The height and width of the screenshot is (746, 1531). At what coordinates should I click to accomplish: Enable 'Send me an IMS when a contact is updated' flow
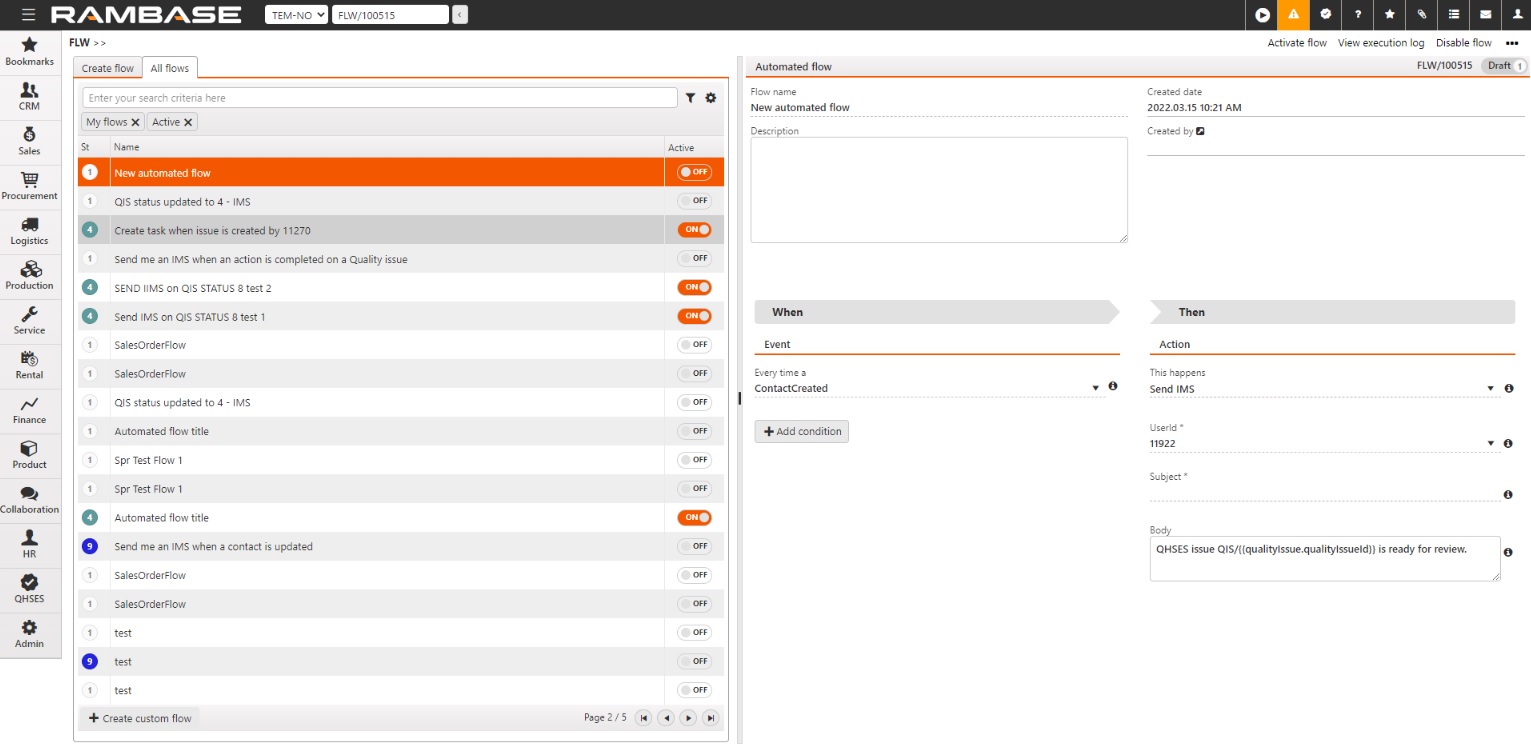694,546
